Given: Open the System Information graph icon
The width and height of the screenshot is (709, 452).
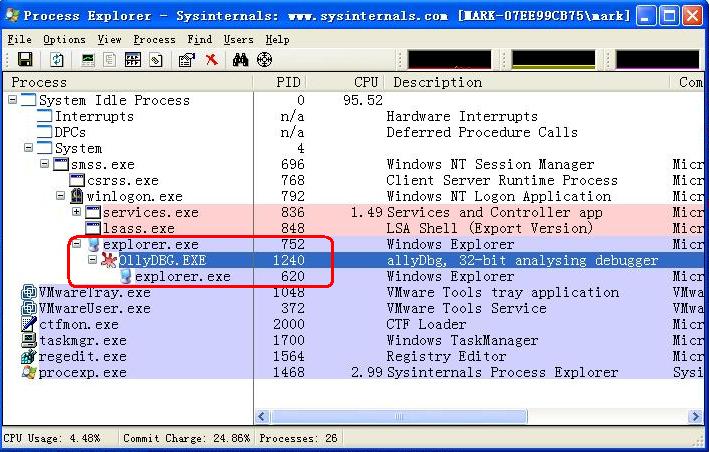Looking at the screenshot, I should (88, 60).
